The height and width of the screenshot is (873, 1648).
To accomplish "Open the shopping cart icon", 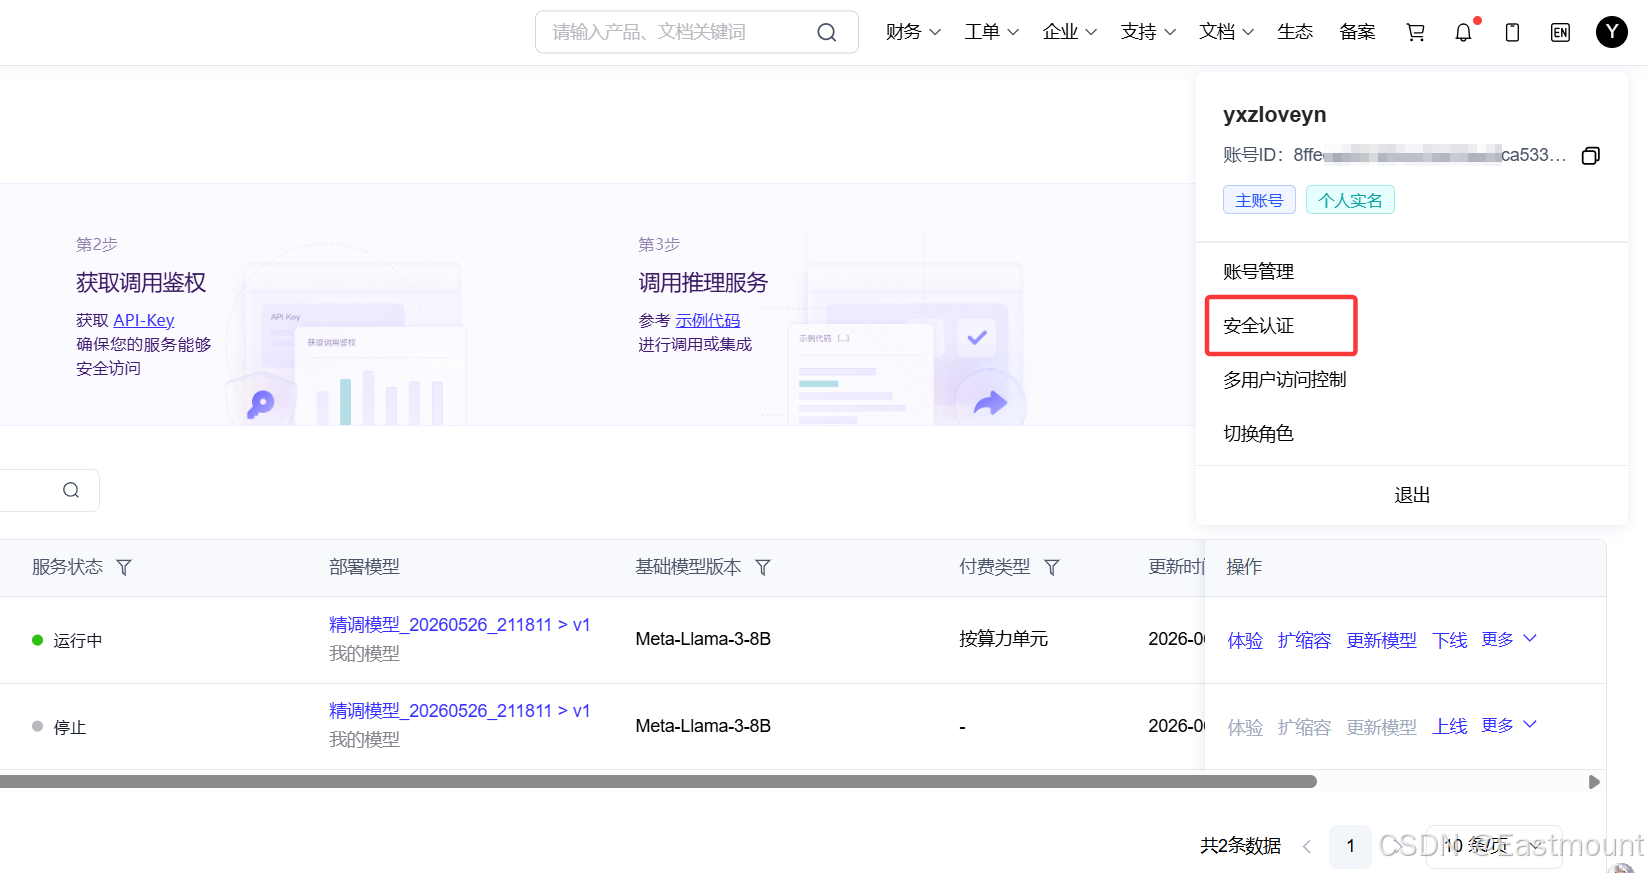I will tap(1415, 32).
